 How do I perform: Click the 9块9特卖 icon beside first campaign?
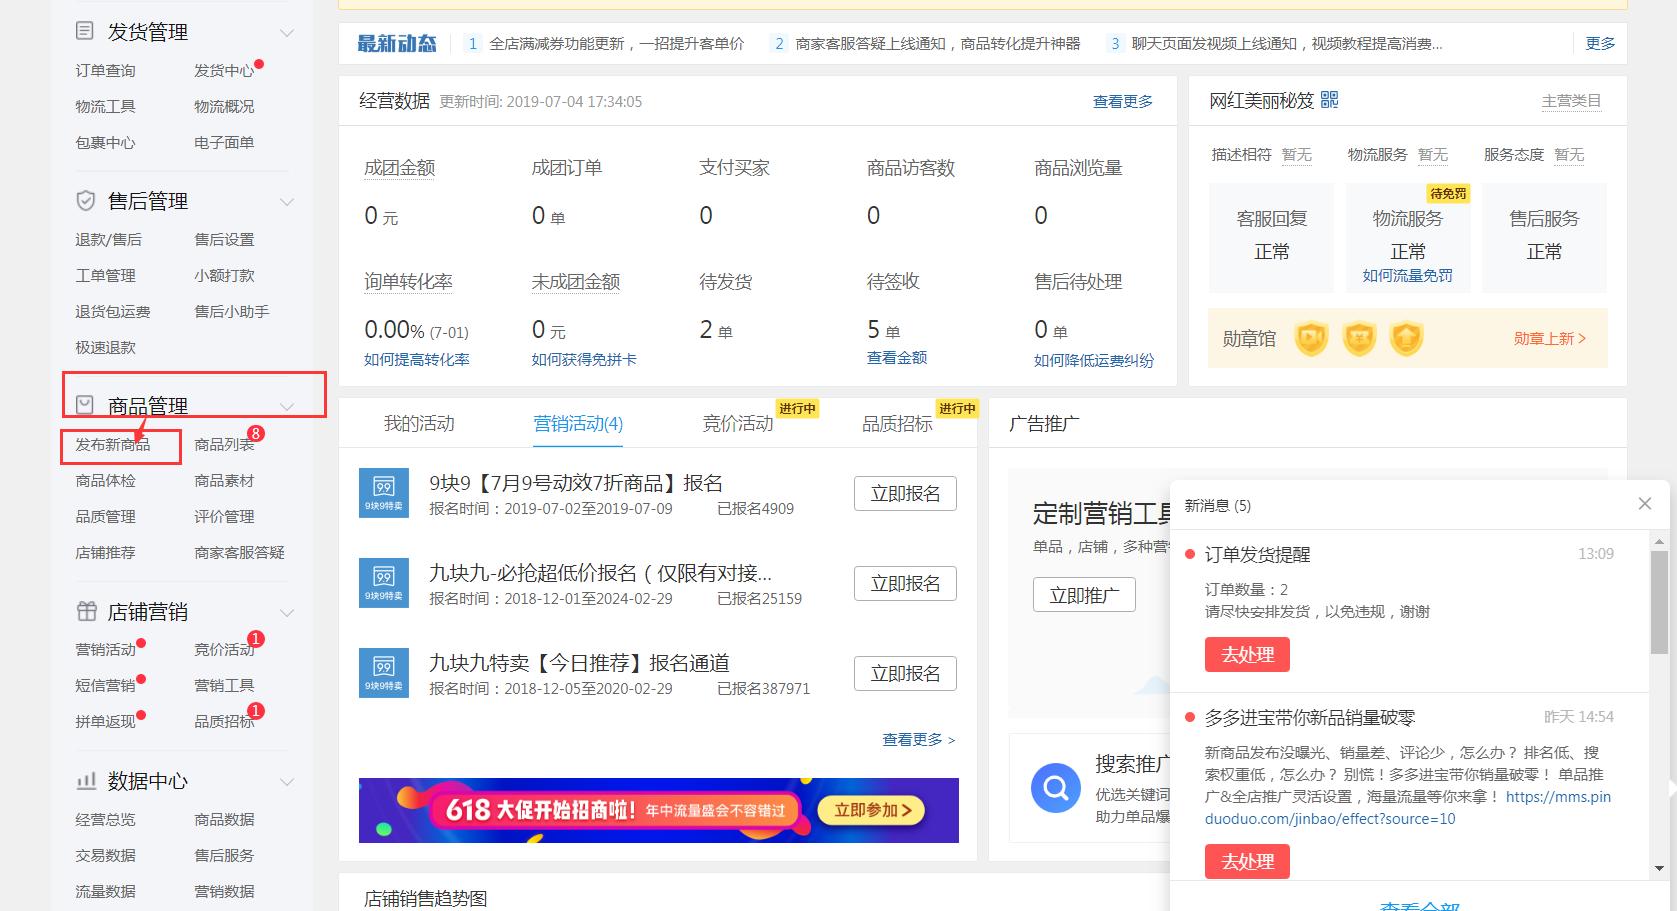[x=383, y=492]
